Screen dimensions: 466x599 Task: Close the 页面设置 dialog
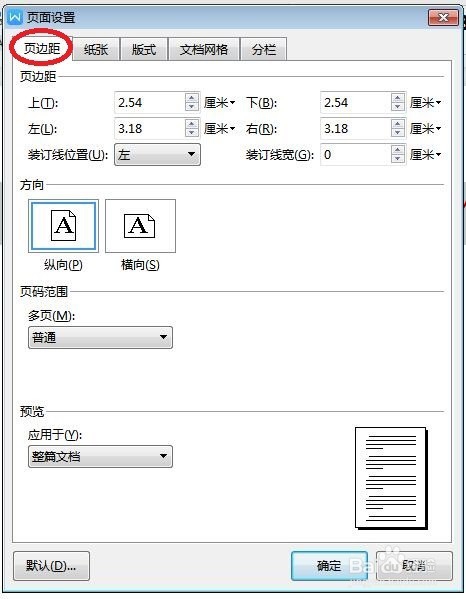tap(443, 18)
